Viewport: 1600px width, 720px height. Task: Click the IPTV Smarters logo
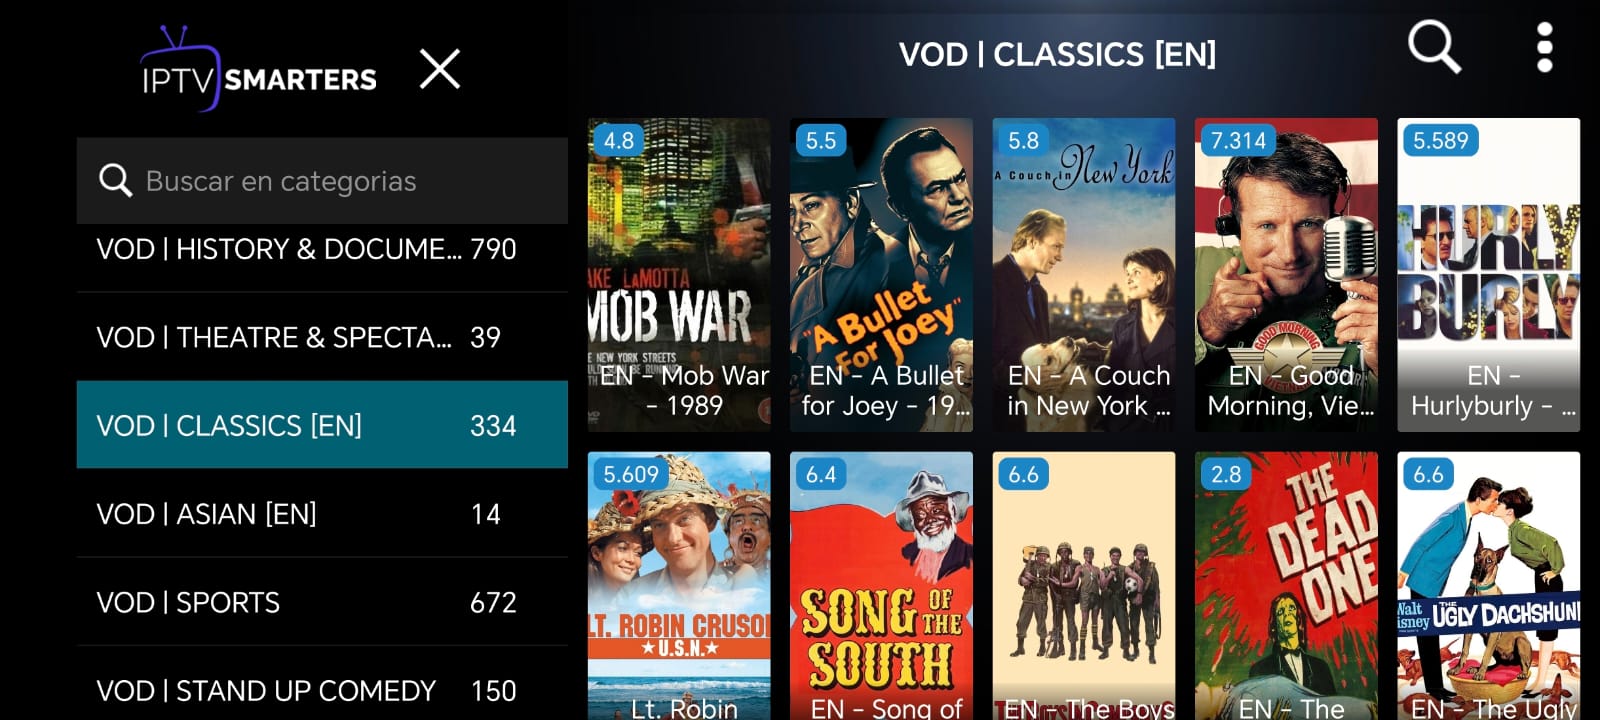[258, 70]
